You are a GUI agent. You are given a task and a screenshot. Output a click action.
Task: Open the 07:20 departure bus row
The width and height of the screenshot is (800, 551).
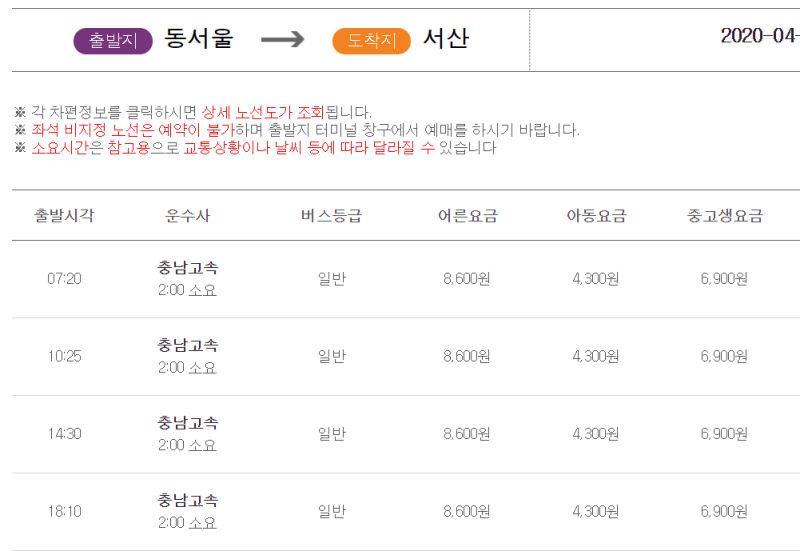click(x=406, y=279)
